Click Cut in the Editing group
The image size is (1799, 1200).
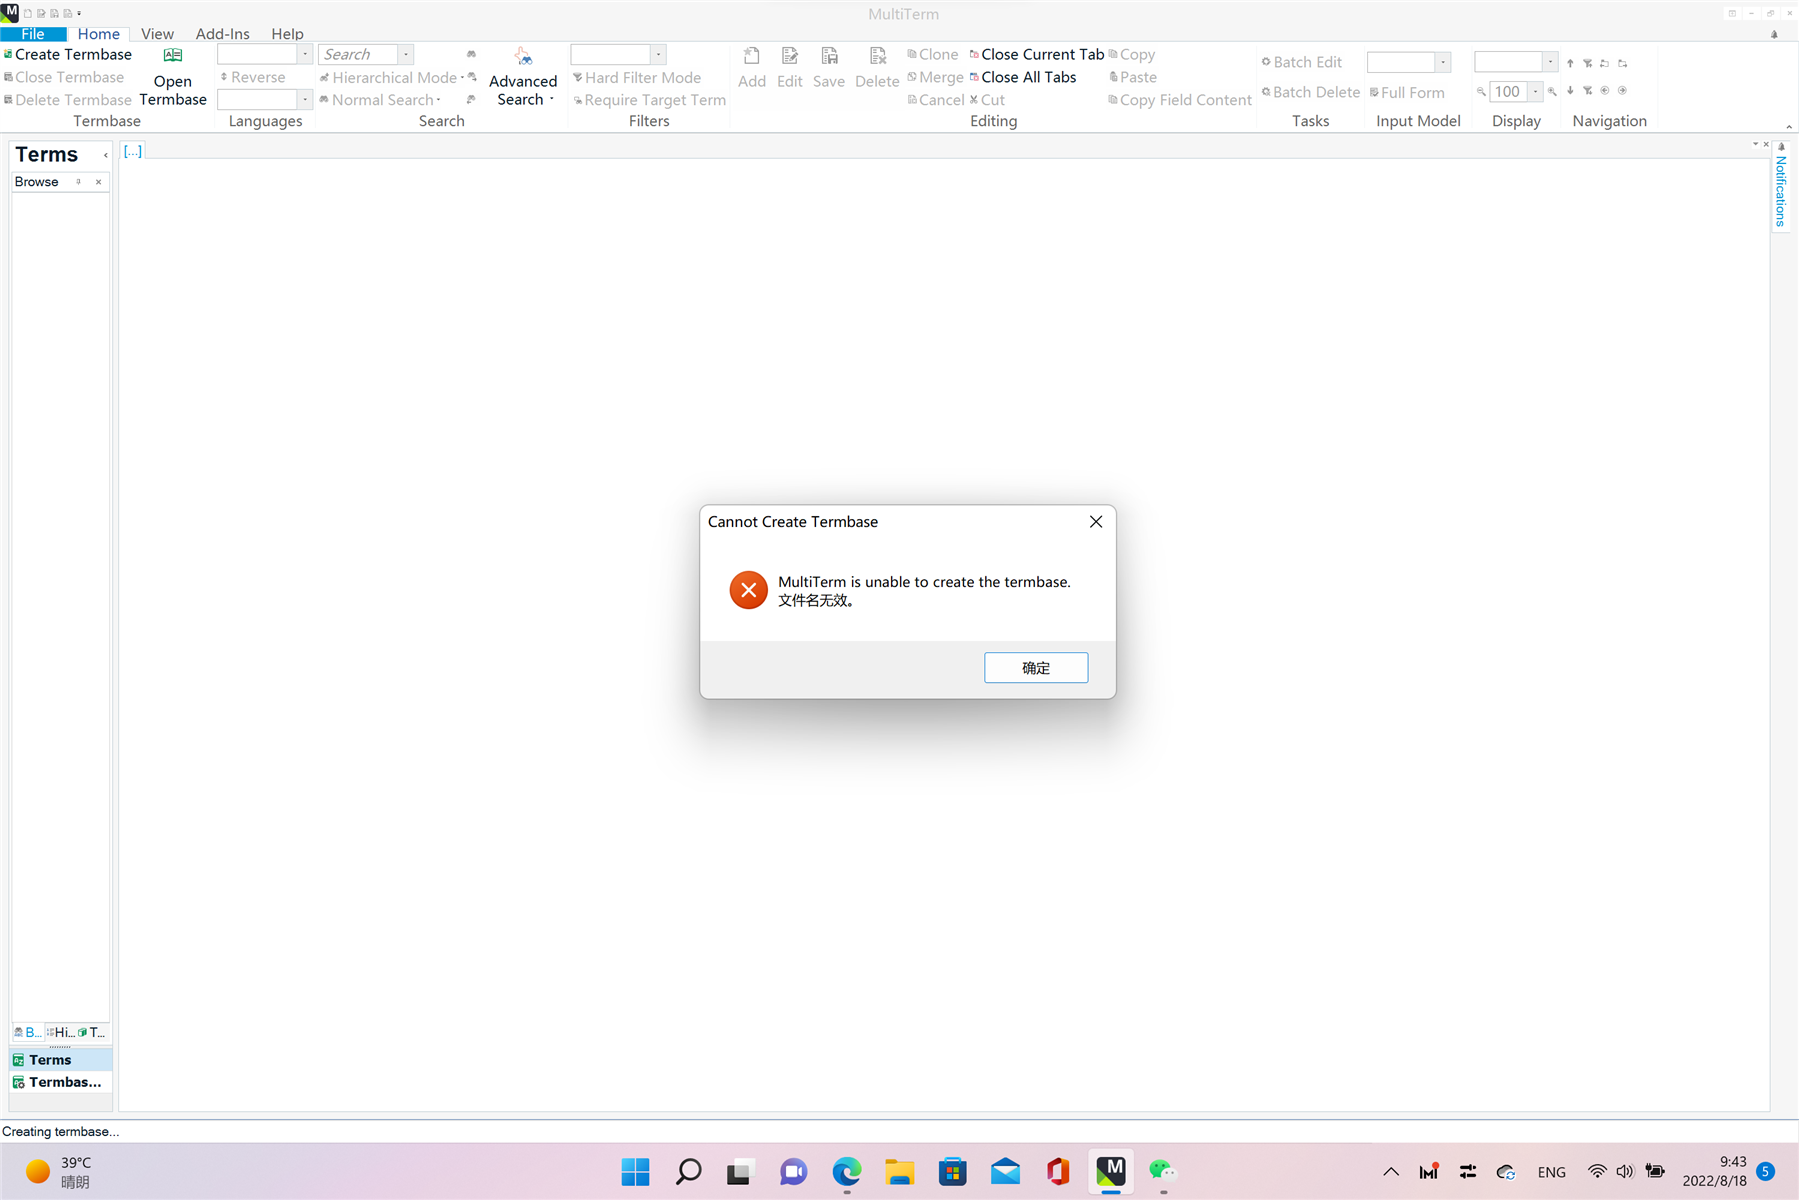987,100
